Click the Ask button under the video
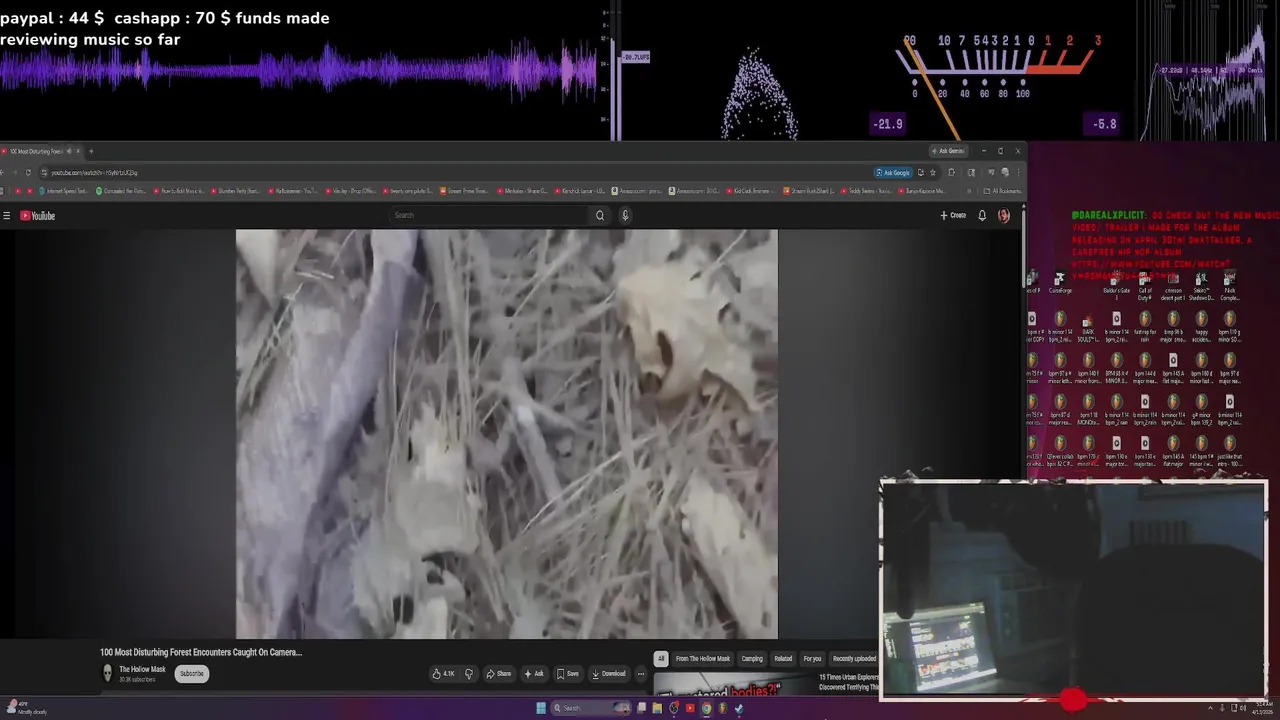Screen dimensions: 1280x720 point(534,674)
